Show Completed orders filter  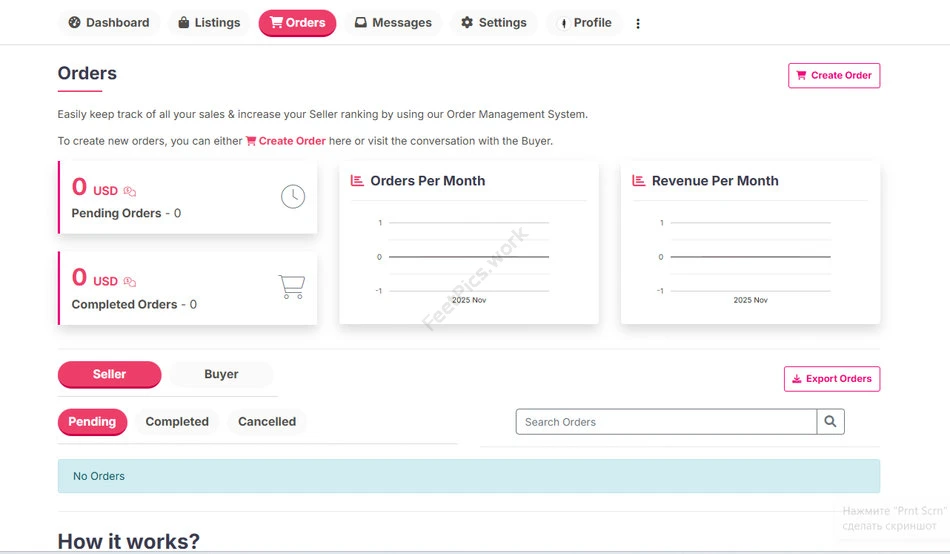tap(177, 422)
